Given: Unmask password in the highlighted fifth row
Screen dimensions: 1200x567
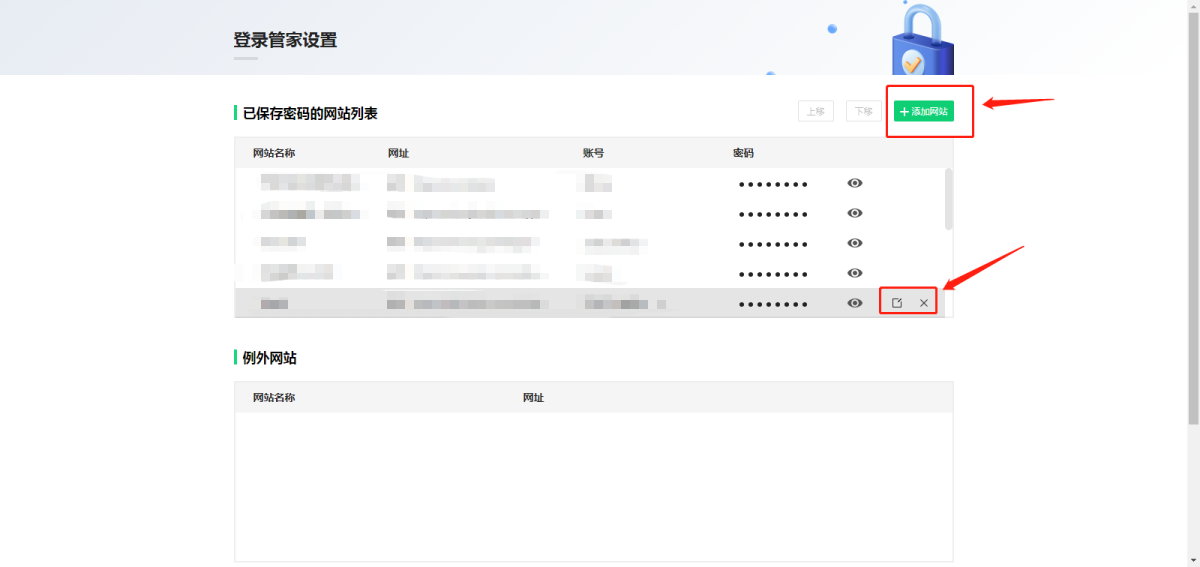Looking at the screenshot, I should tap(854, 303).
